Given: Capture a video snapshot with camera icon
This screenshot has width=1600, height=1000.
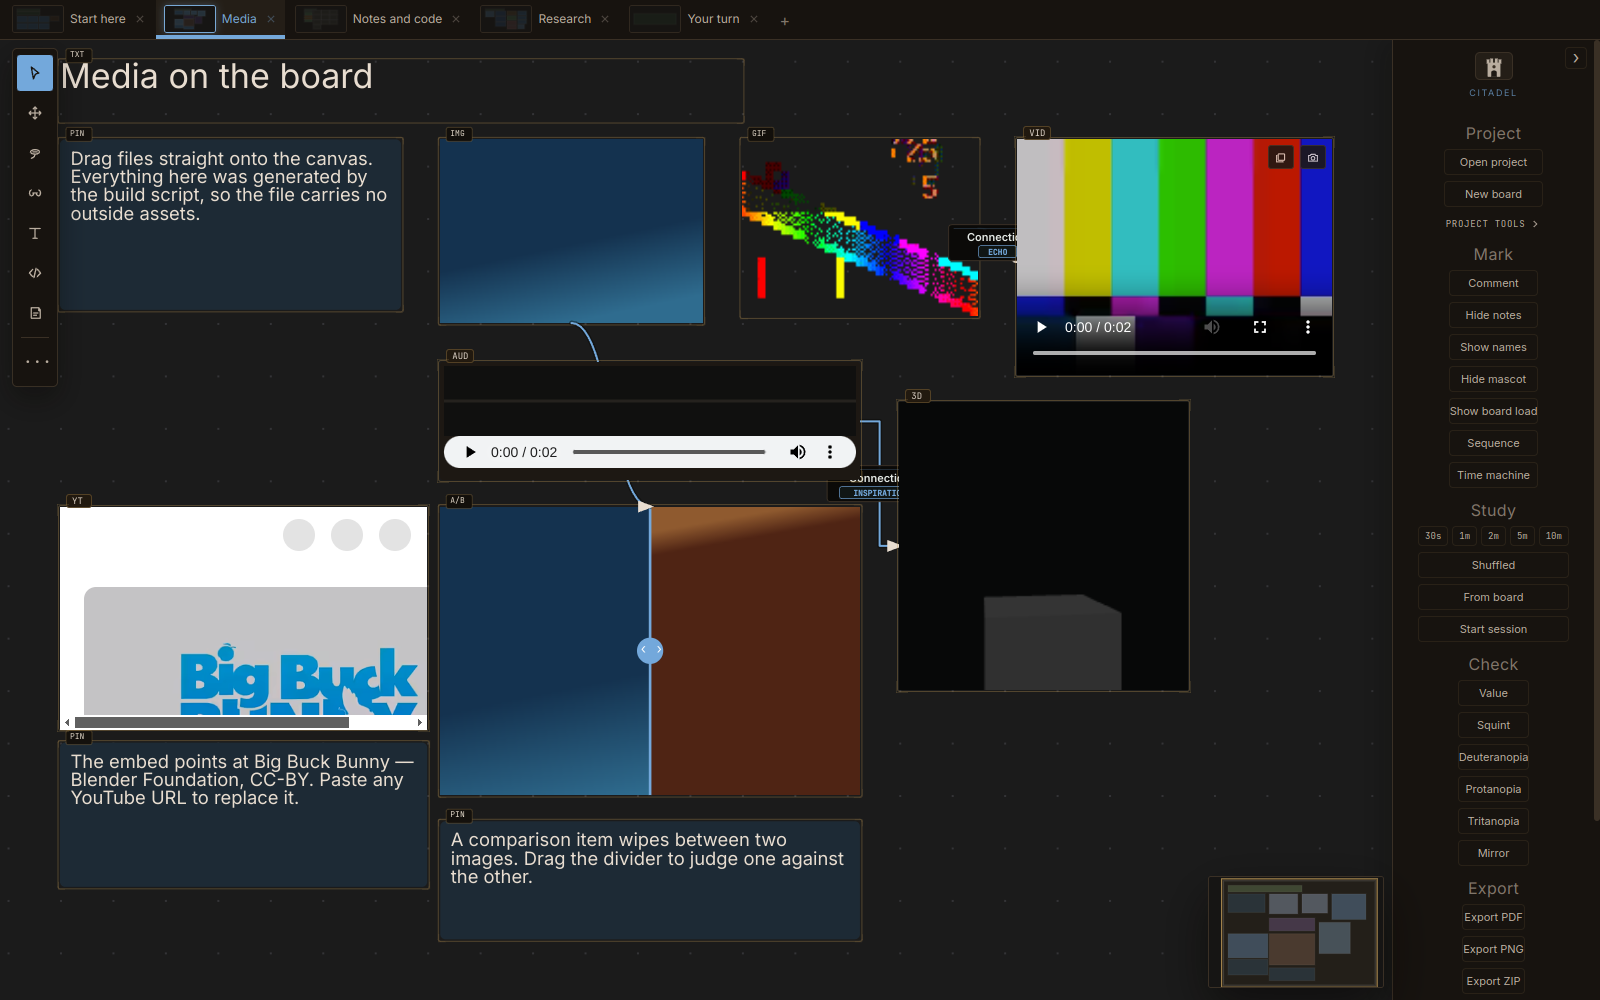Looking at the screenshot, I should pos(1313,158).
